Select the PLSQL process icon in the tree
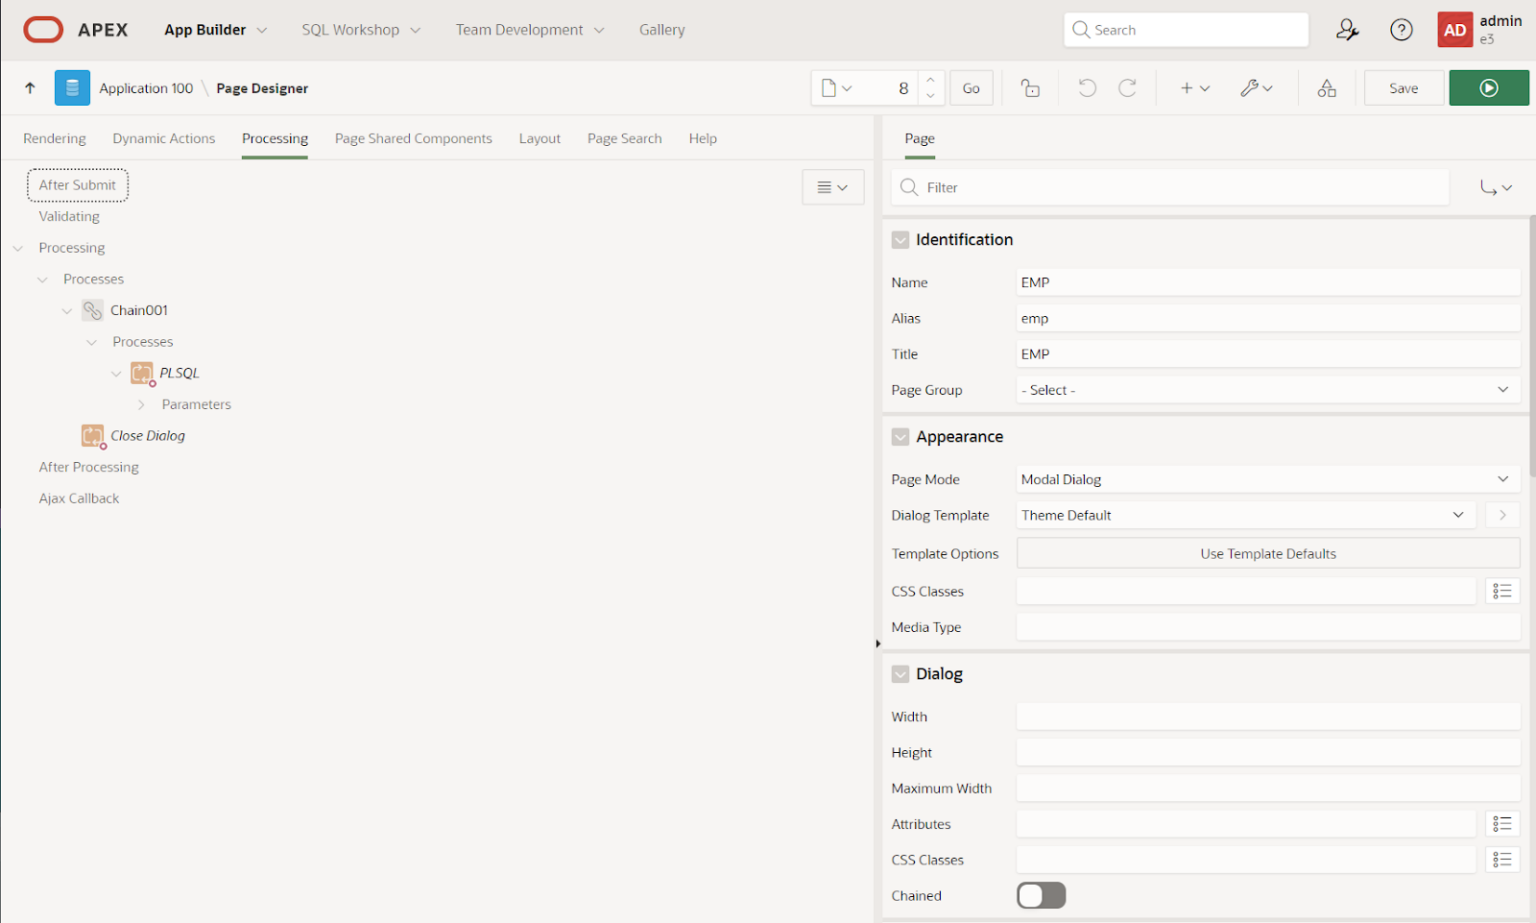Image resolution: width=1536 pixels, height=923 pixels. point(142,372)
